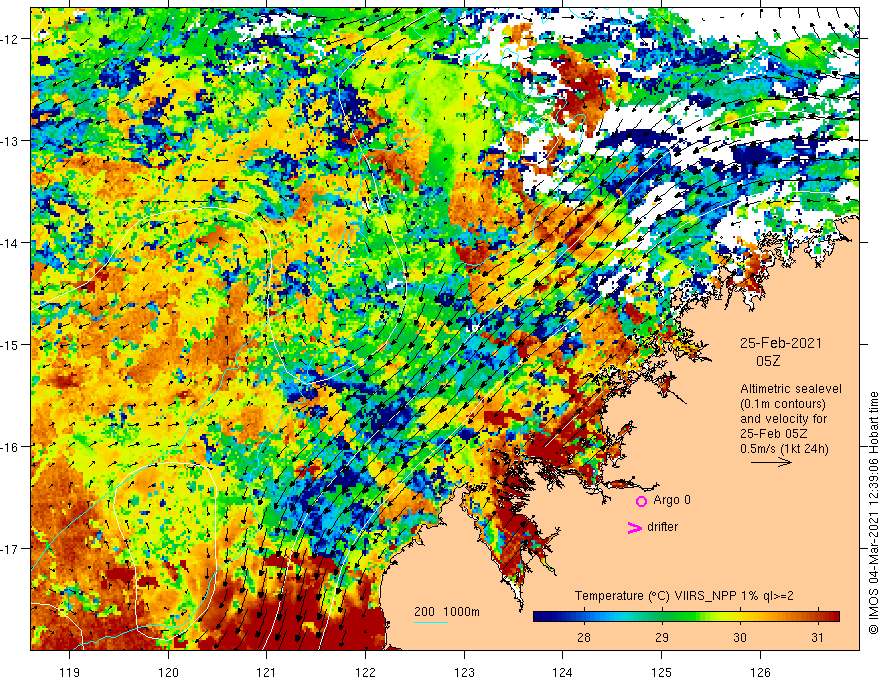Screen dimensions: 880x680
Task: Click the '124' longitude axis label
Action: coord(563,672)
